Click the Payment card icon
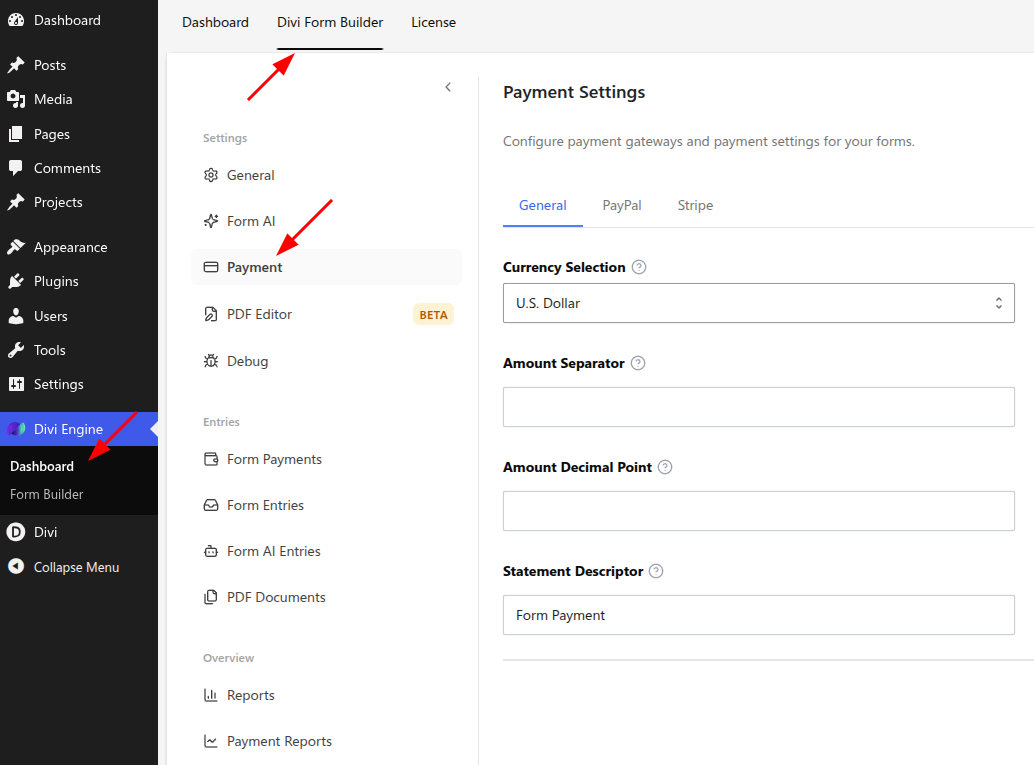This screenshot has width=1034, height=765. tap(211, 267)
